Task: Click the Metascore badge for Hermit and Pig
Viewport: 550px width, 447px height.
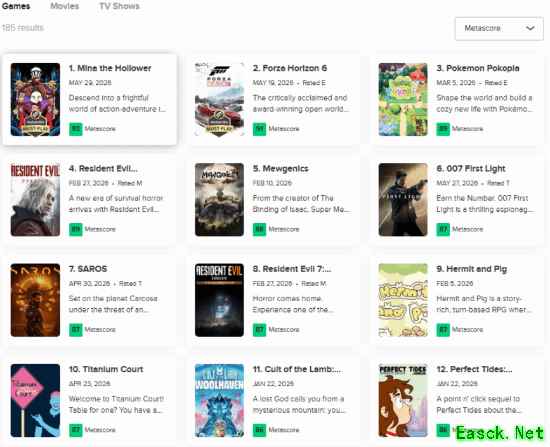Action: [443, 330]
